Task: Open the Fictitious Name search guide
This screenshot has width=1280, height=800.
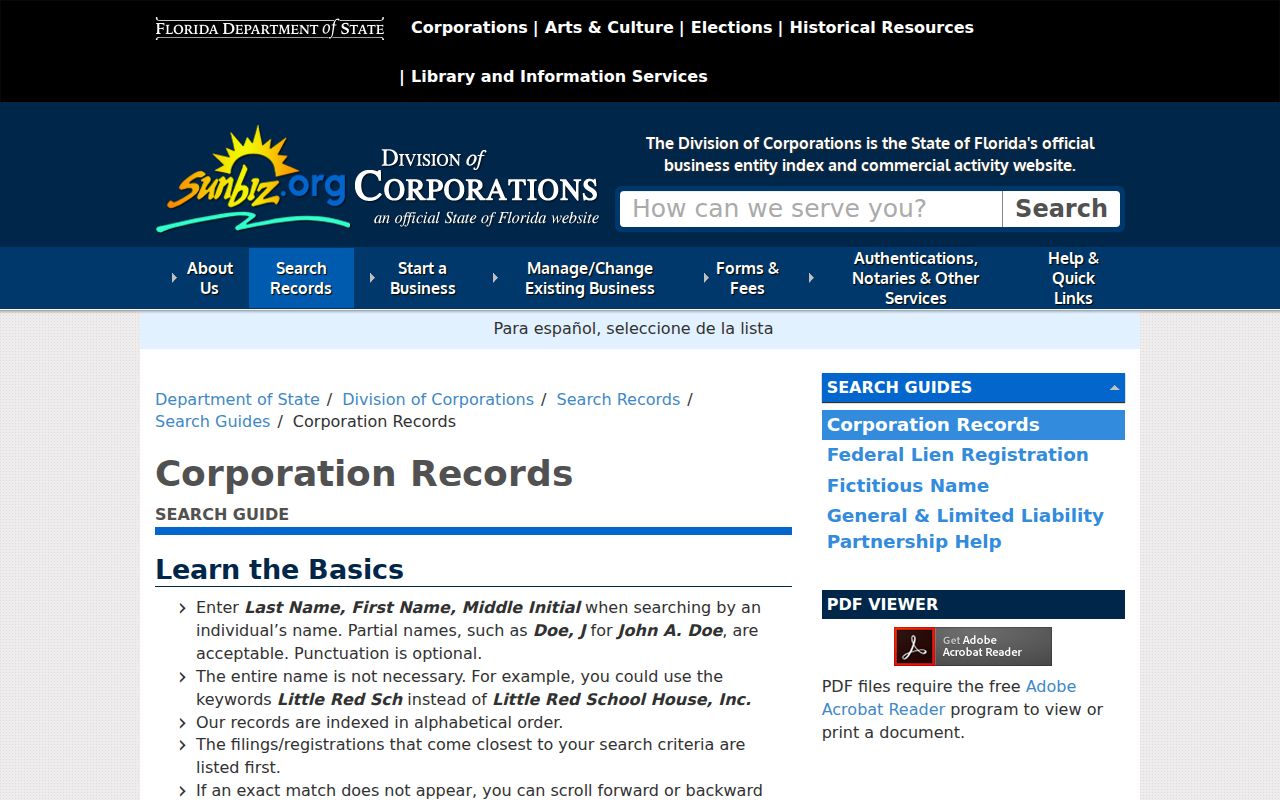Action: [x=908, y=485]
